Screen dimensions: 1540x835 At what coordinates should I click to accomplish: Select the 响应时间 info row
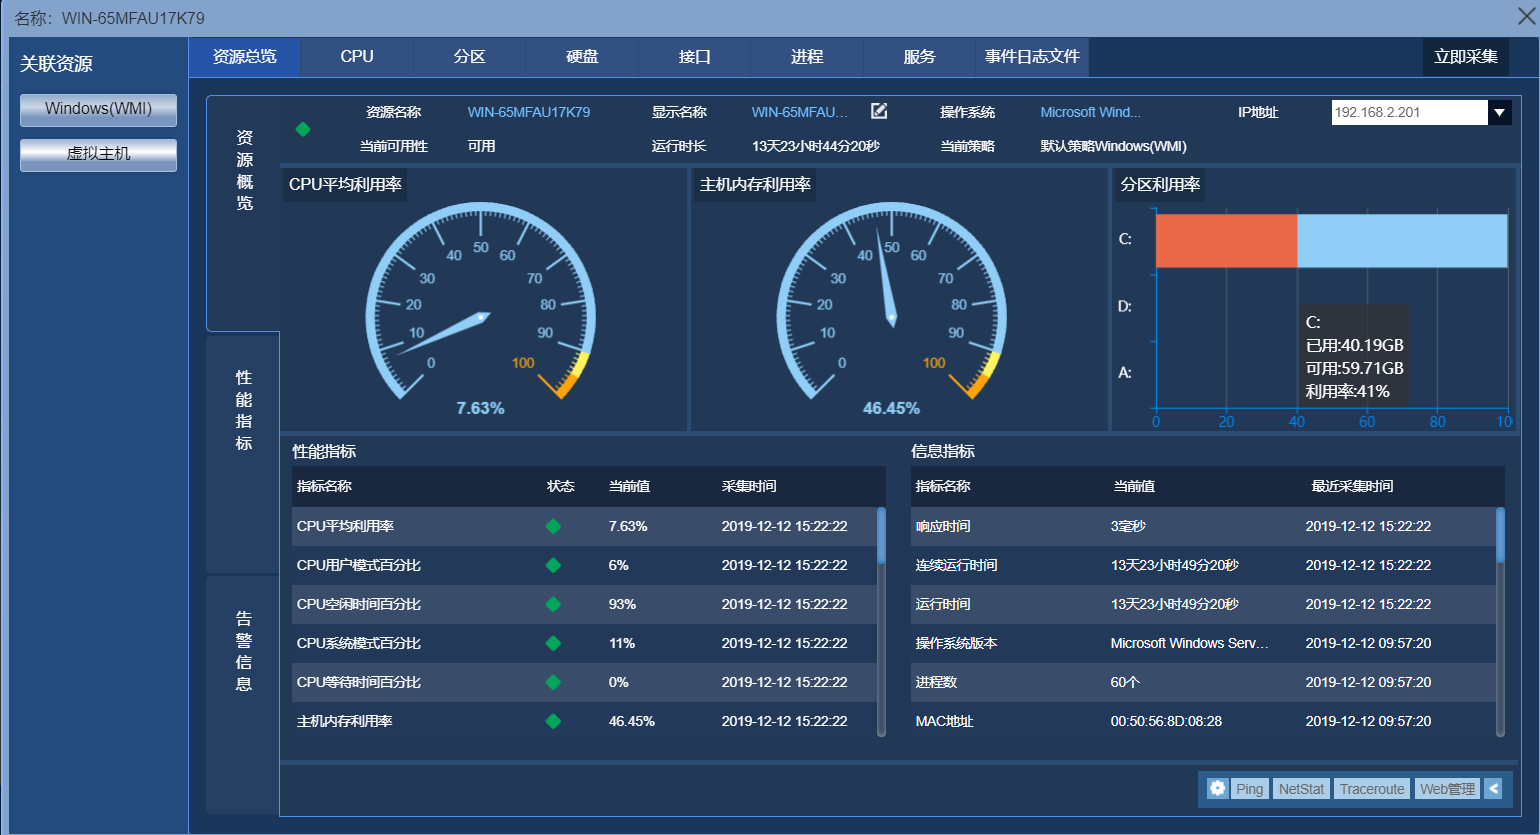pyautogui.click(x=1203, y=526)
